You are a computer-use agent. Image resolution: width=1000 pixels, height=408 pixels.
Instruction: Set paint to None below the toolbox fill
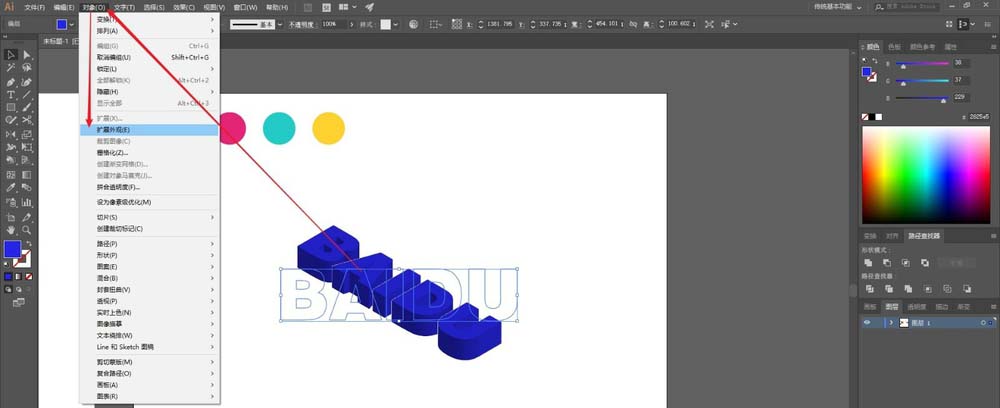pos(29,277)
